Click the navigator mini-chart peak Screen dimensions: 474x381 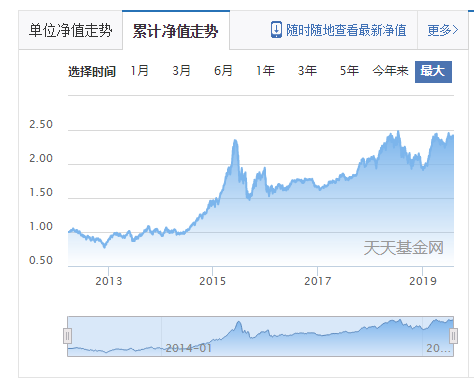[238, 323]
